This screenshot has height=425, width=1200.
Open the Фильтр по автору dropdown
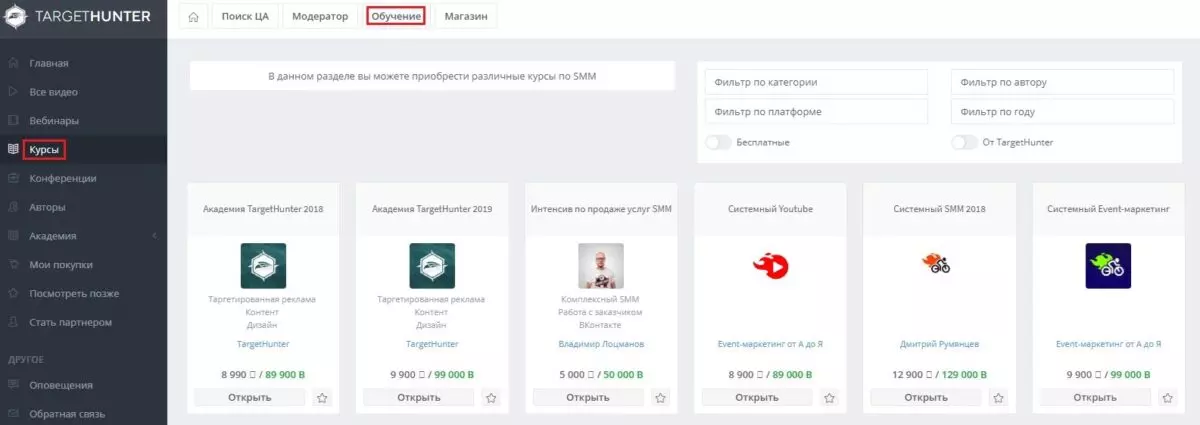[x=1062, y=82]
